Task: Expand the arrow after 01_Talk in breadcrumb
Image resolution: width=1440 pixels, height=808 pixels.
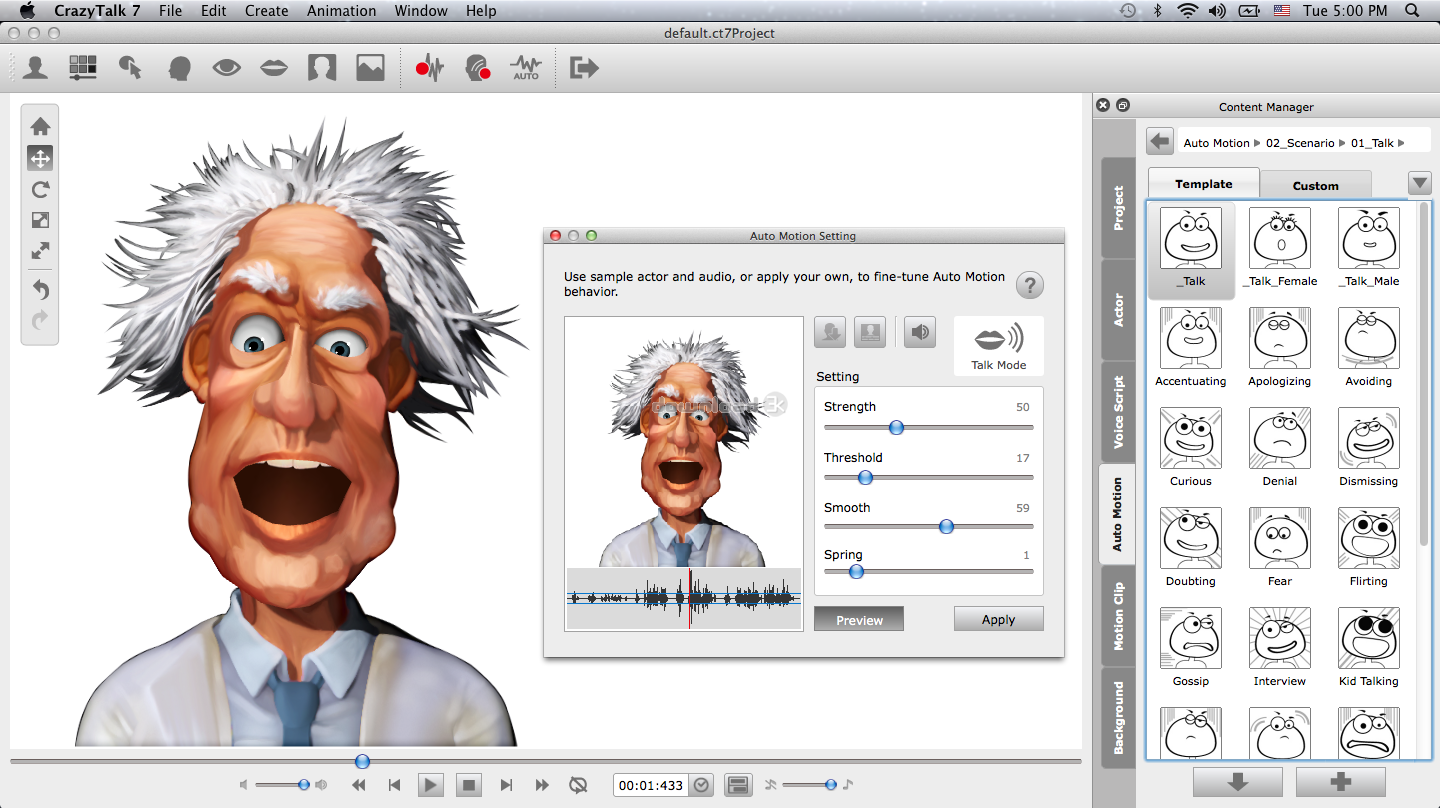Action: coord(1401,143)
